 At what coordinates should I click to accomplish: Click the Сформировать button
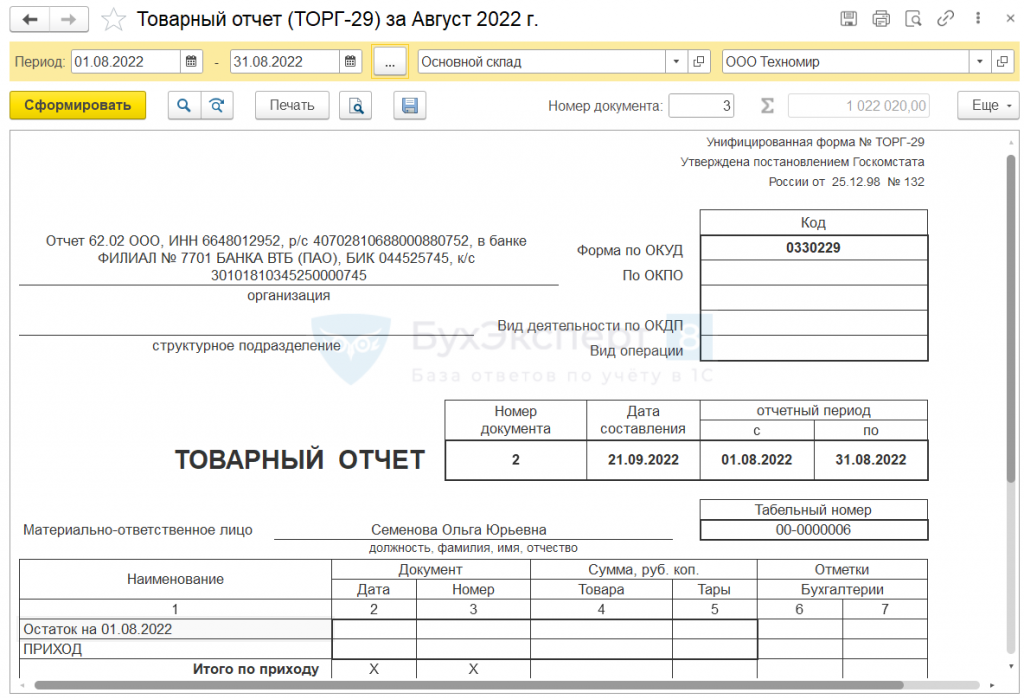point(78,105)
